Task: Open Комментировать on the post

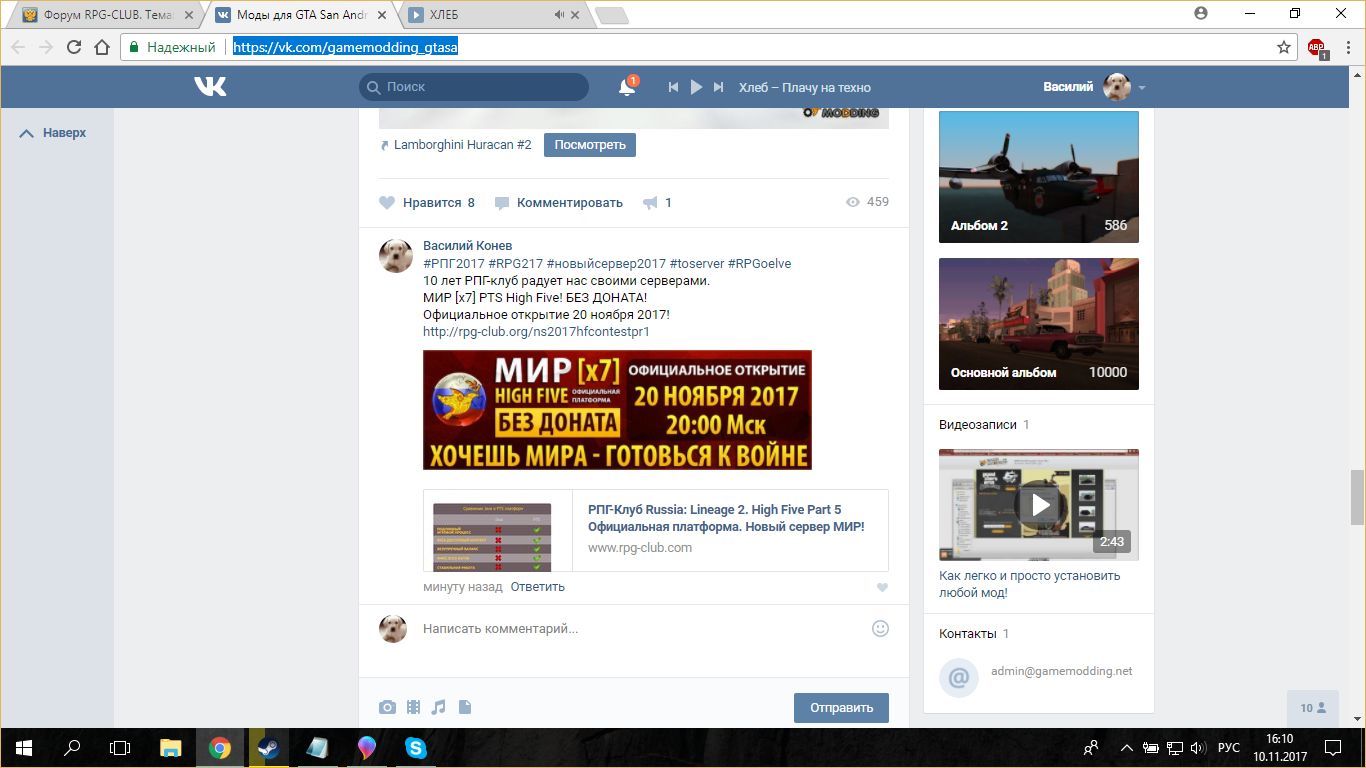Action: pyautogui.click(x=559, y=203)
